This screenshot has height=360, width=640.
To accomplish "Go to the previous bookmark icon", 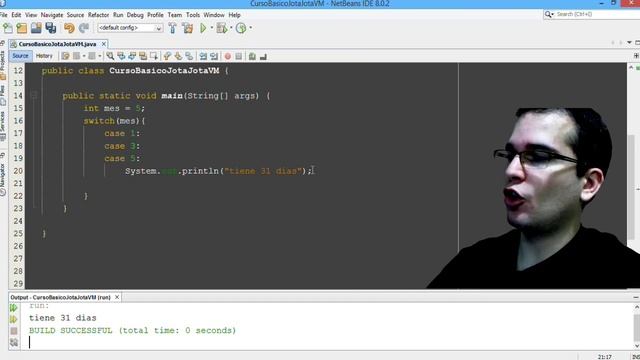I will [167, 56].
